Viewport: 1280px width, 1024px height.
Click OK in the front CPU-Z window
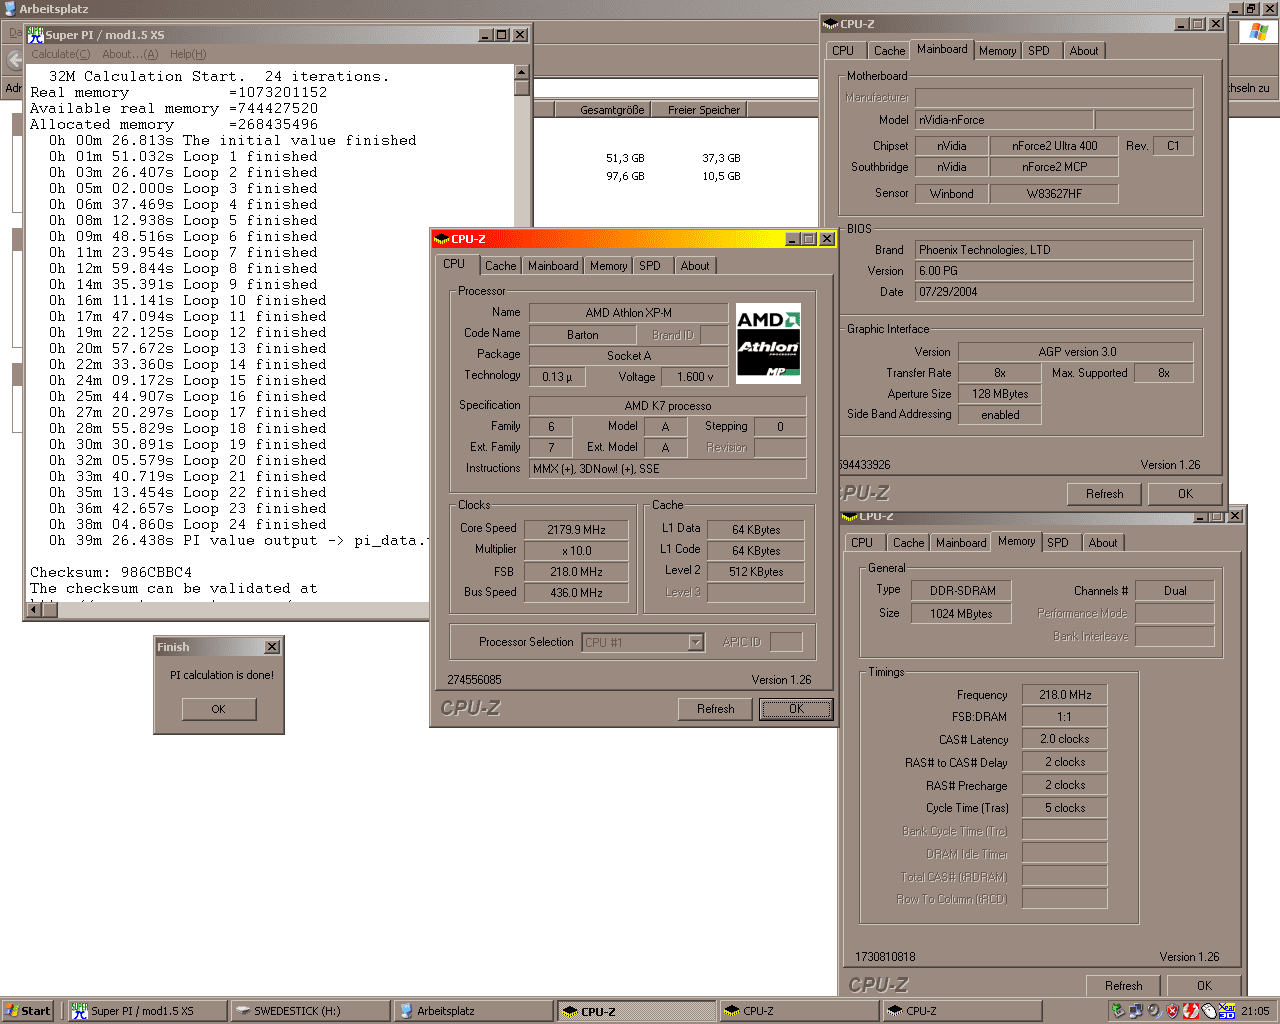(x=796, y=709)
